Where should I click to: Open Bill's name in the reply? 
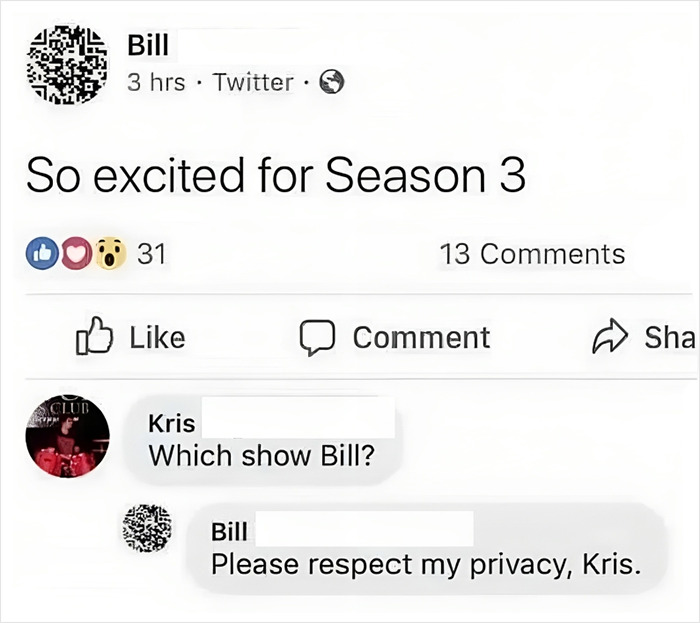click(229, 532)
